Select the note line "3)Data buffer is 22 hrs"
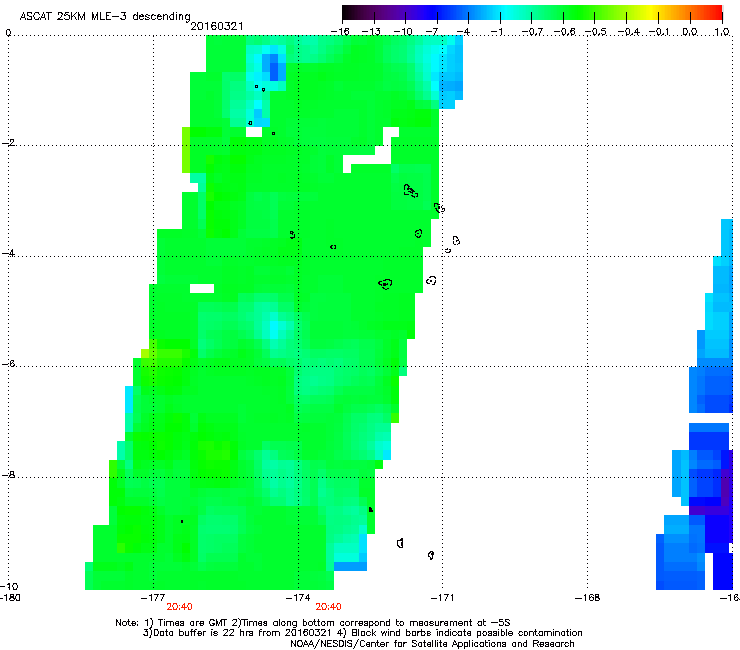 [x=362, y=633]
